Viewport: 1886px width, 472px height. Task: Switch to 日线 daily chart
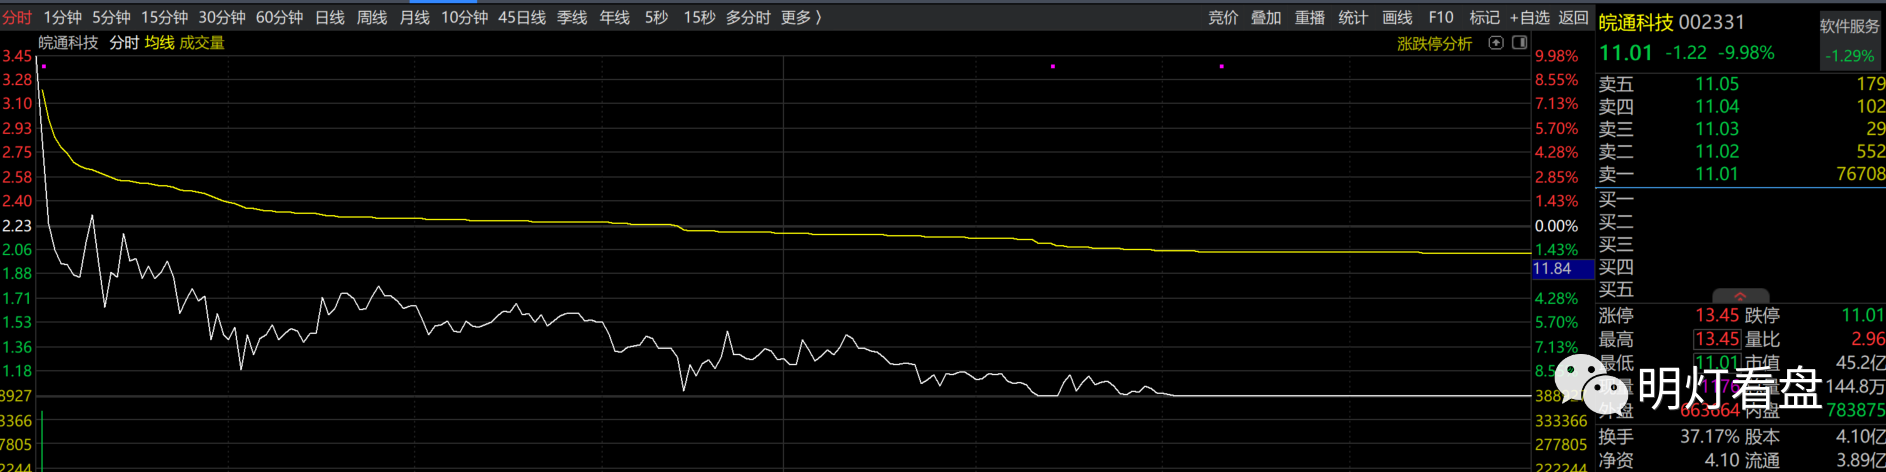point(329,17)
